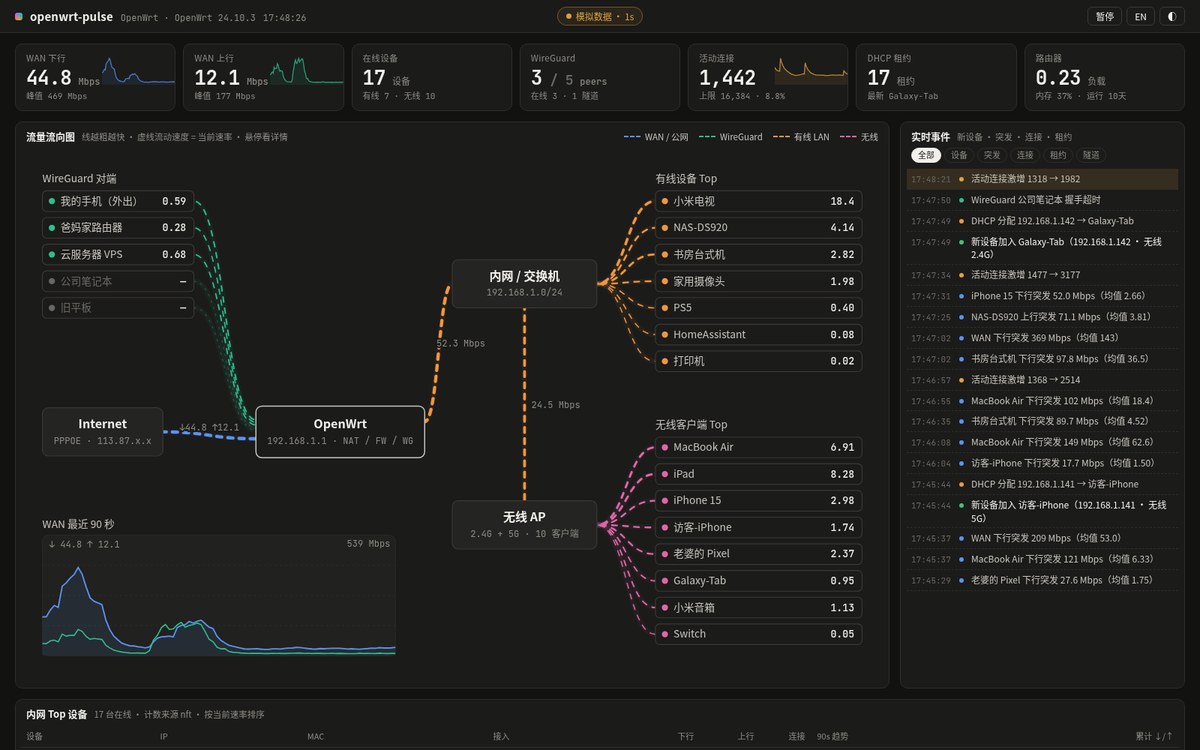Screen dimensions: 1200x750
Task: Click the DHCP 租约 card
Action: 936,77
